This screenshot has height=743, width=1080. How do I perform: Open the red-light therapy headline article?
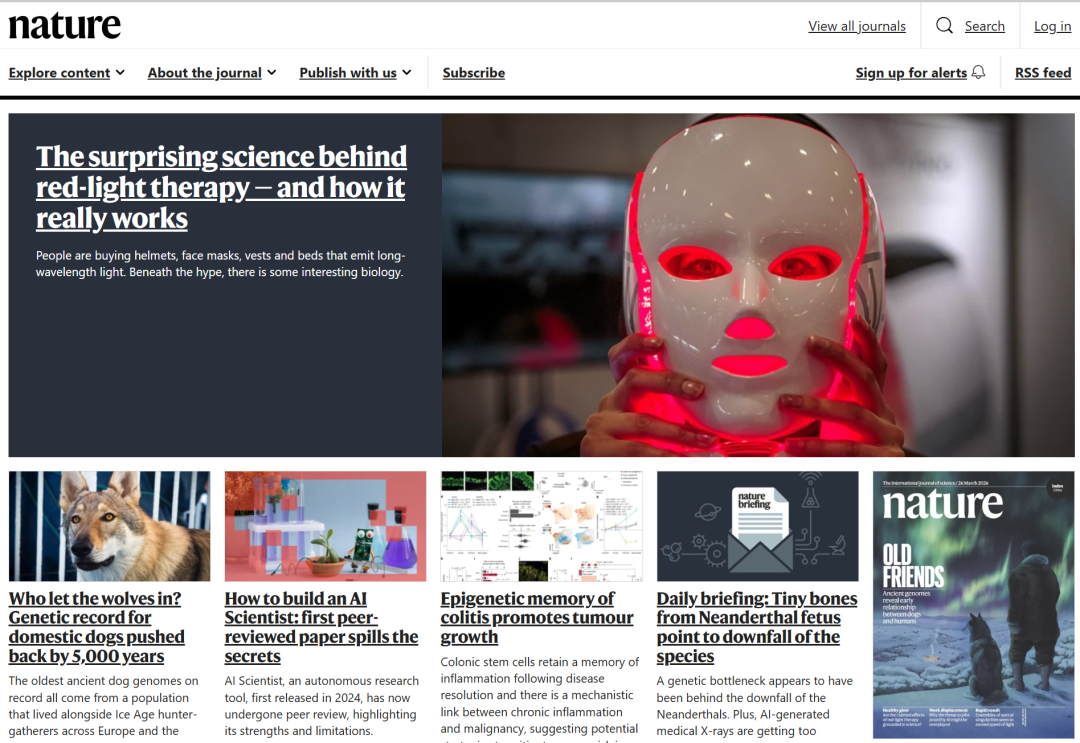pos(221,187)
